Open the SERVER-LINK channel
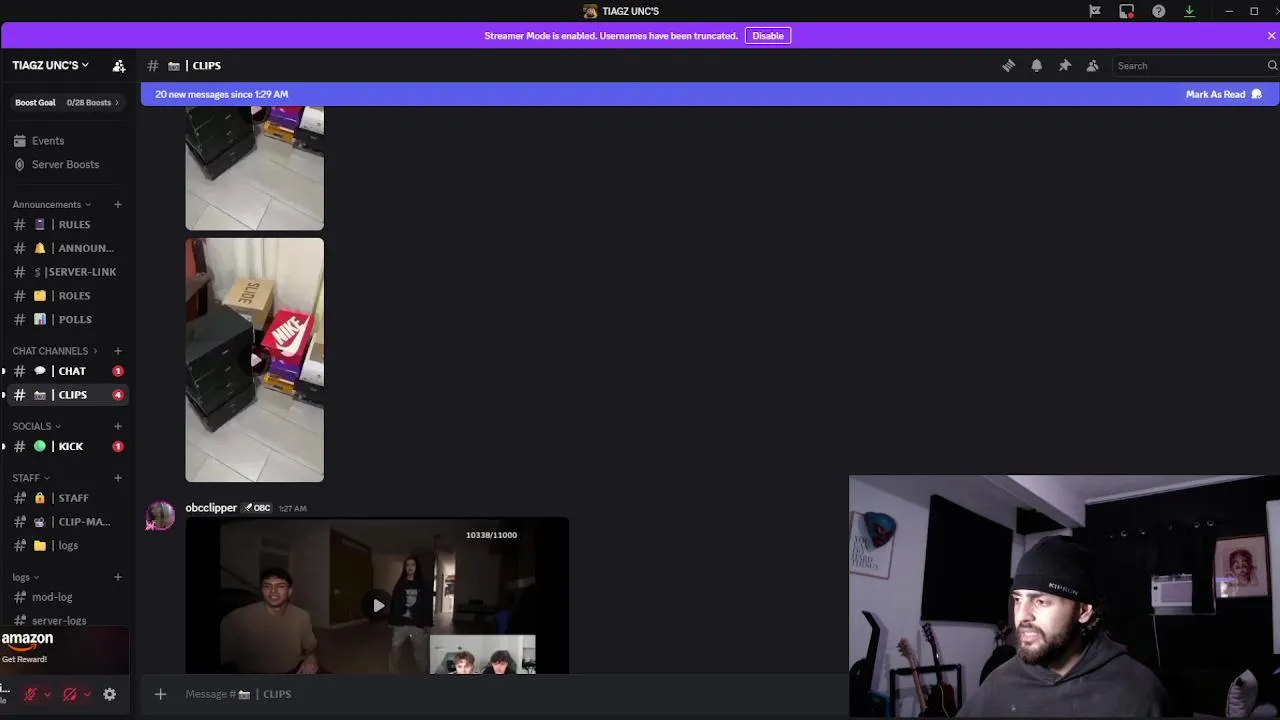Viewport: 1280px width, 720px height. 67,272
